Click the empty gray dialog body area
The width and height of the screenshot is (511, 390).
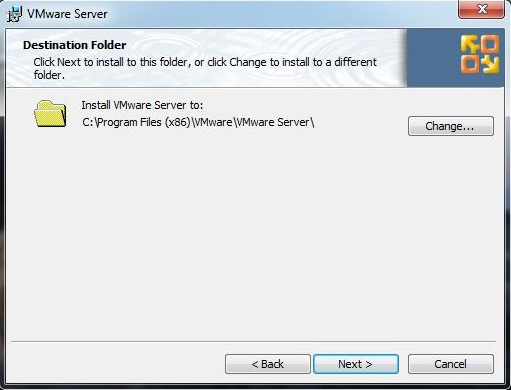pyautogui.click(x=255, y=233)
